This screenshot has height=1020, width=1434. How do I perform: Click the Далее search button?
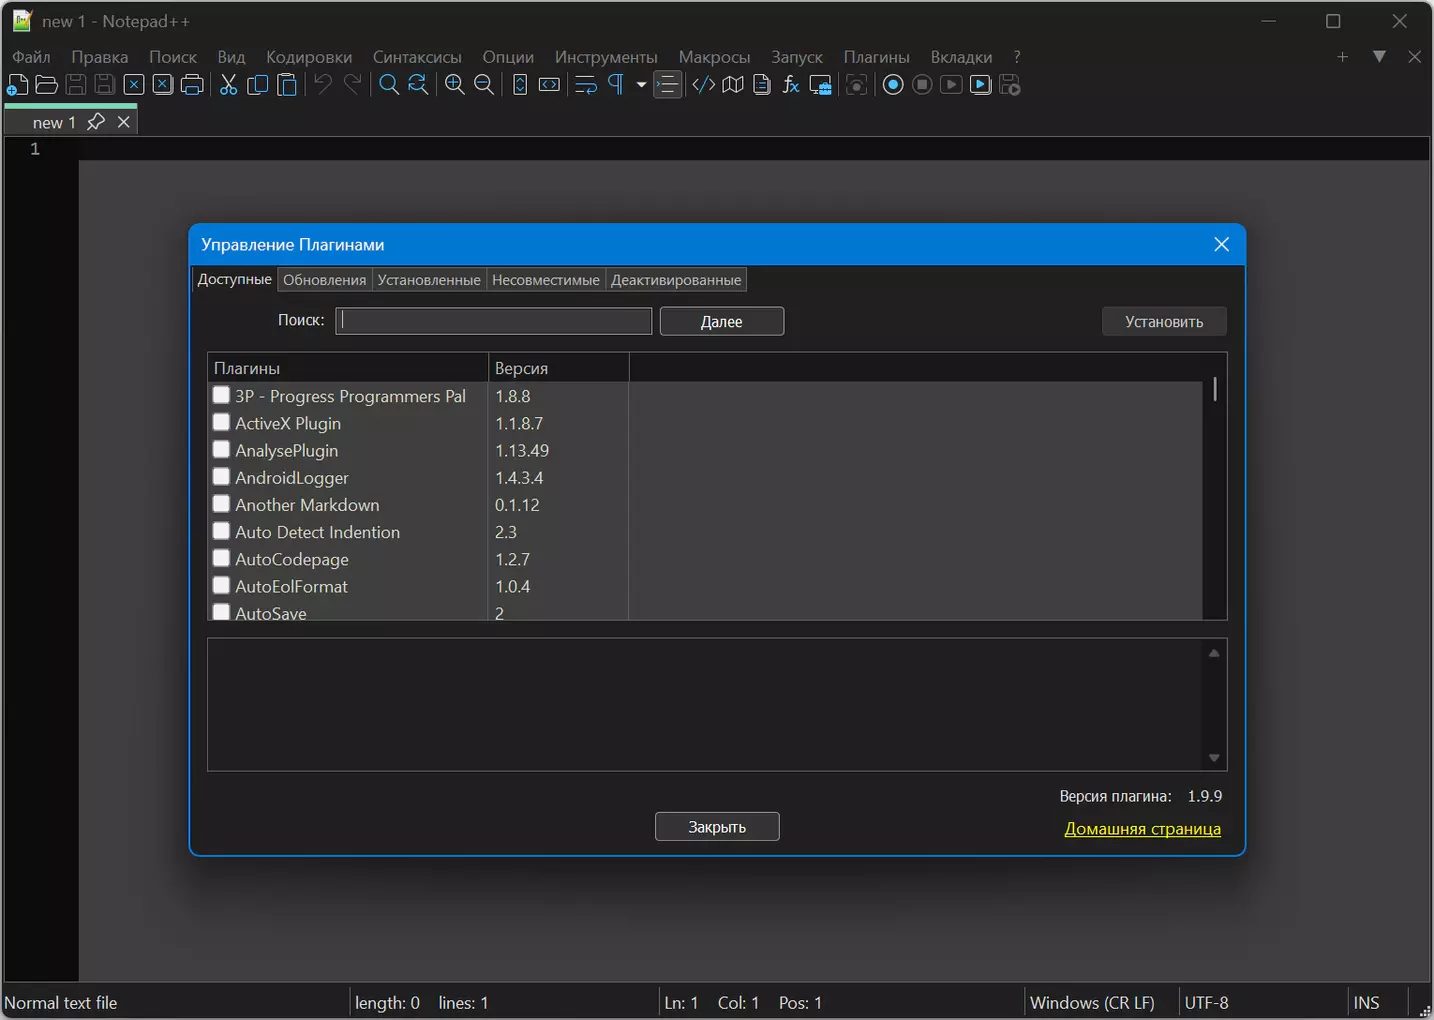tap(722, 321)
